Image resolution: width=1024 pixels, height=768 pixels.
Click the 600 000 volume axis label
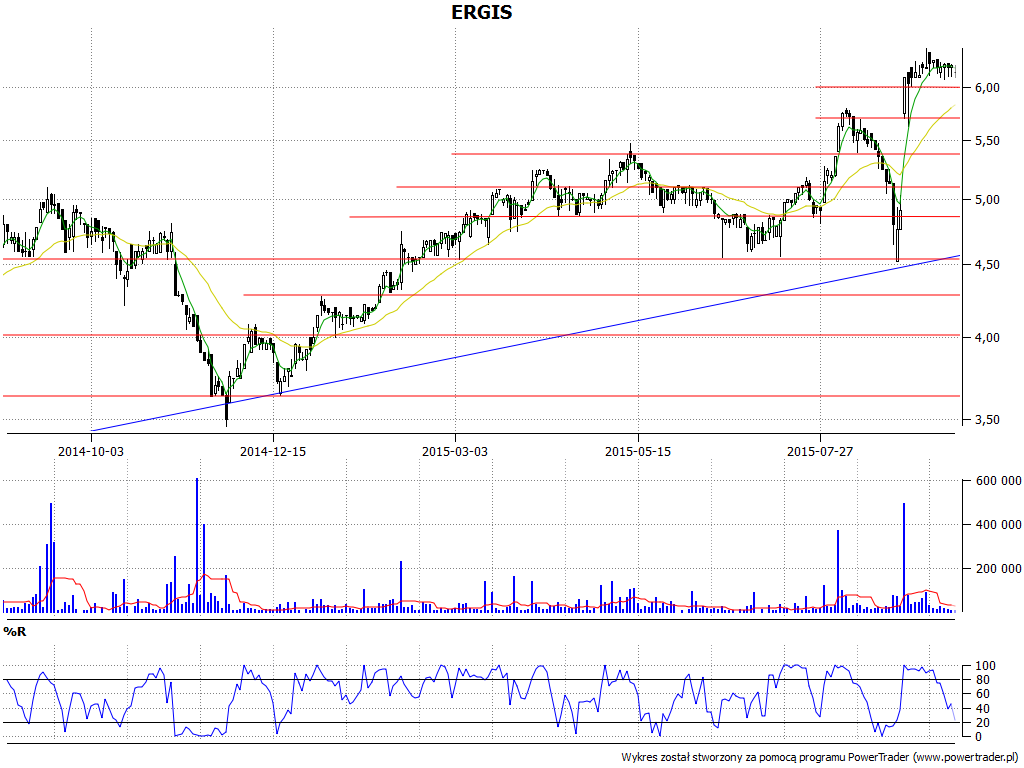coord(999,481)
